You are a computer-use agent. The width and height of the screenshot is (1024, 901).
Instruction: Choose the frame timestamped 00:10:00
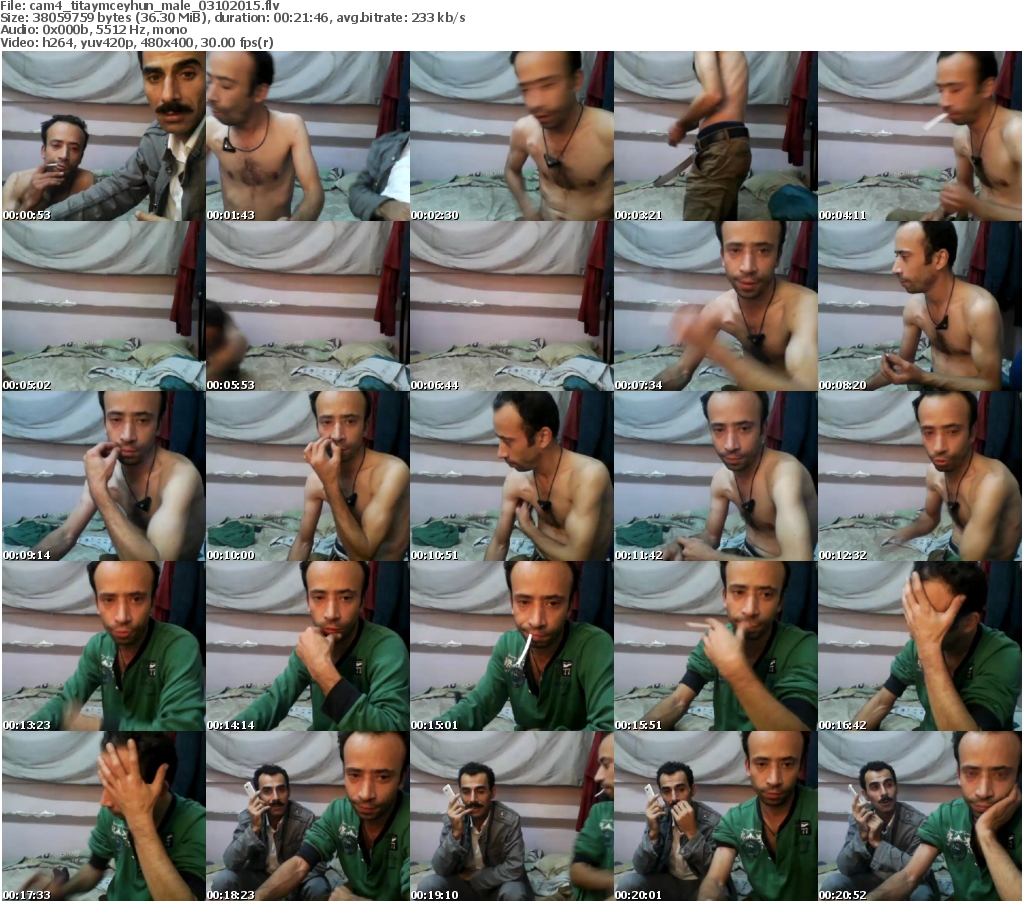pos(308,476)
